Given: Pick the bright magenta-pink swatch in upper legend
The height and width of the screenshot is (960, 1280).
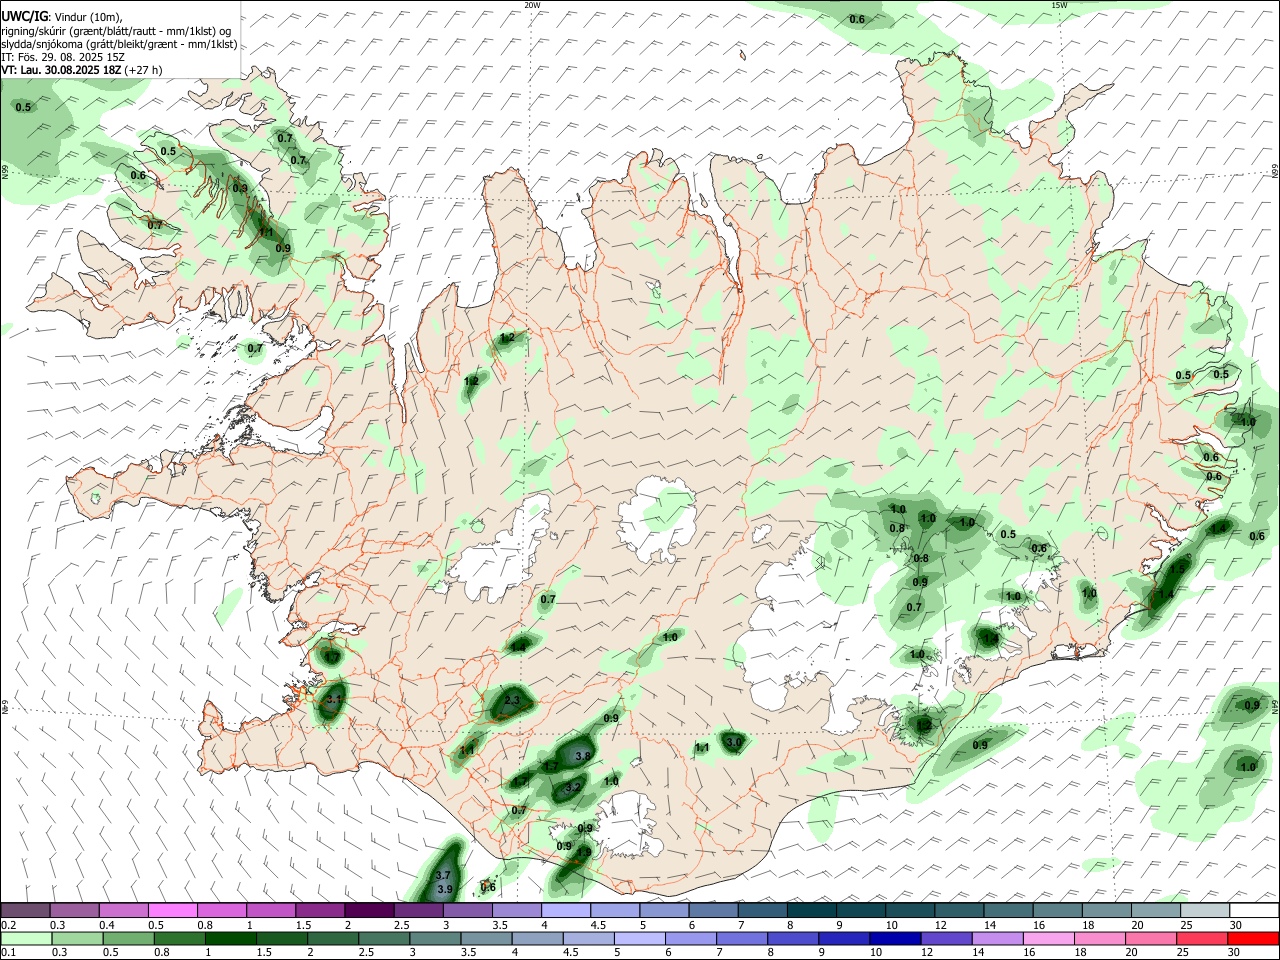Looking at the screenshot, I should 173,910.
